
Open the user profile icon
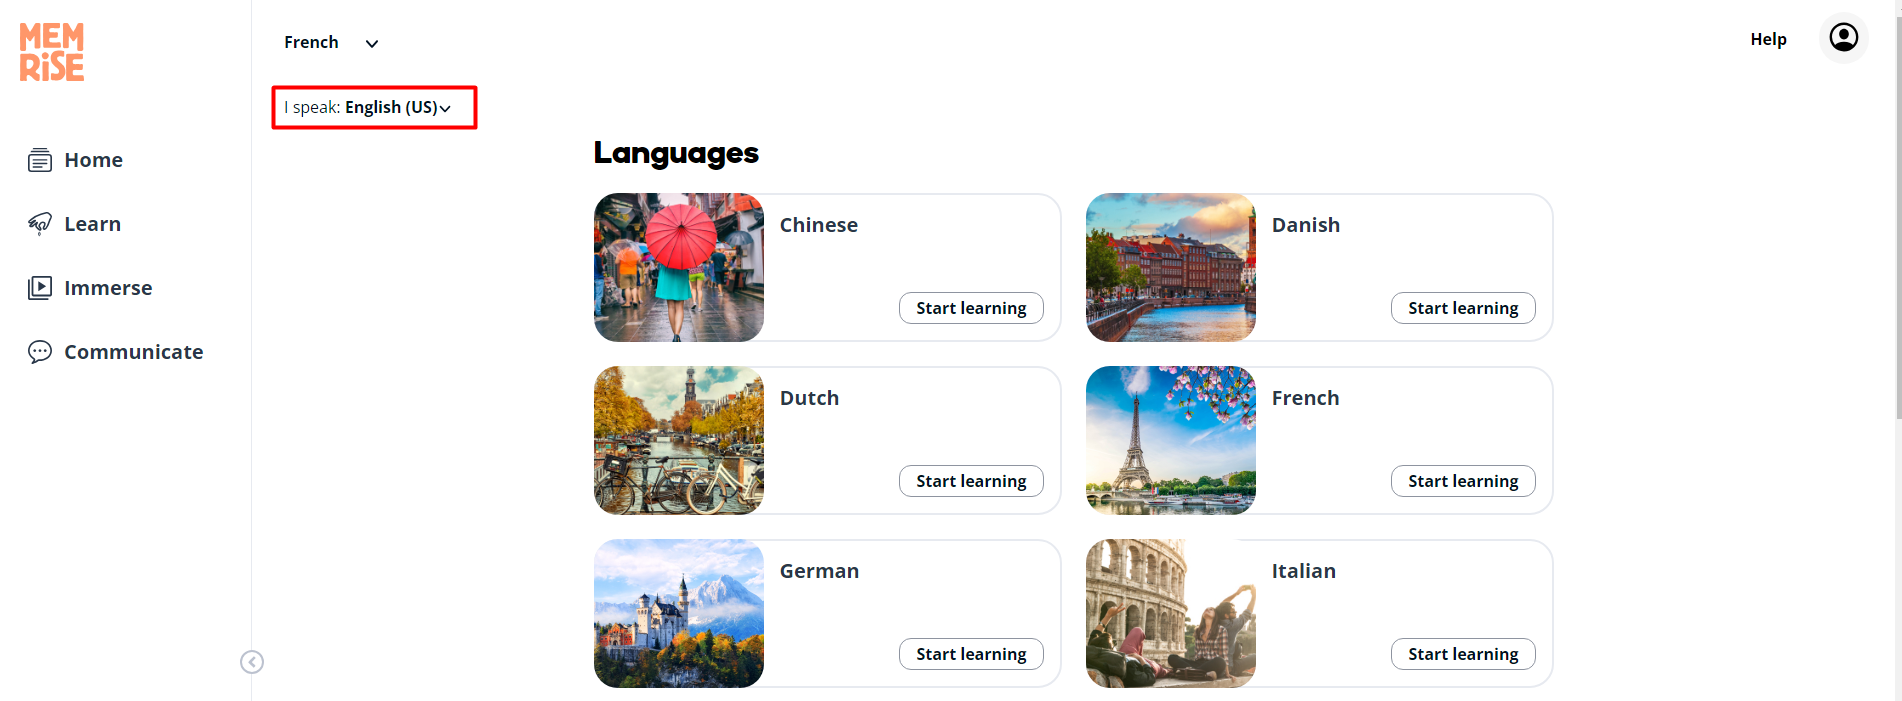(x=1843, y=38)
